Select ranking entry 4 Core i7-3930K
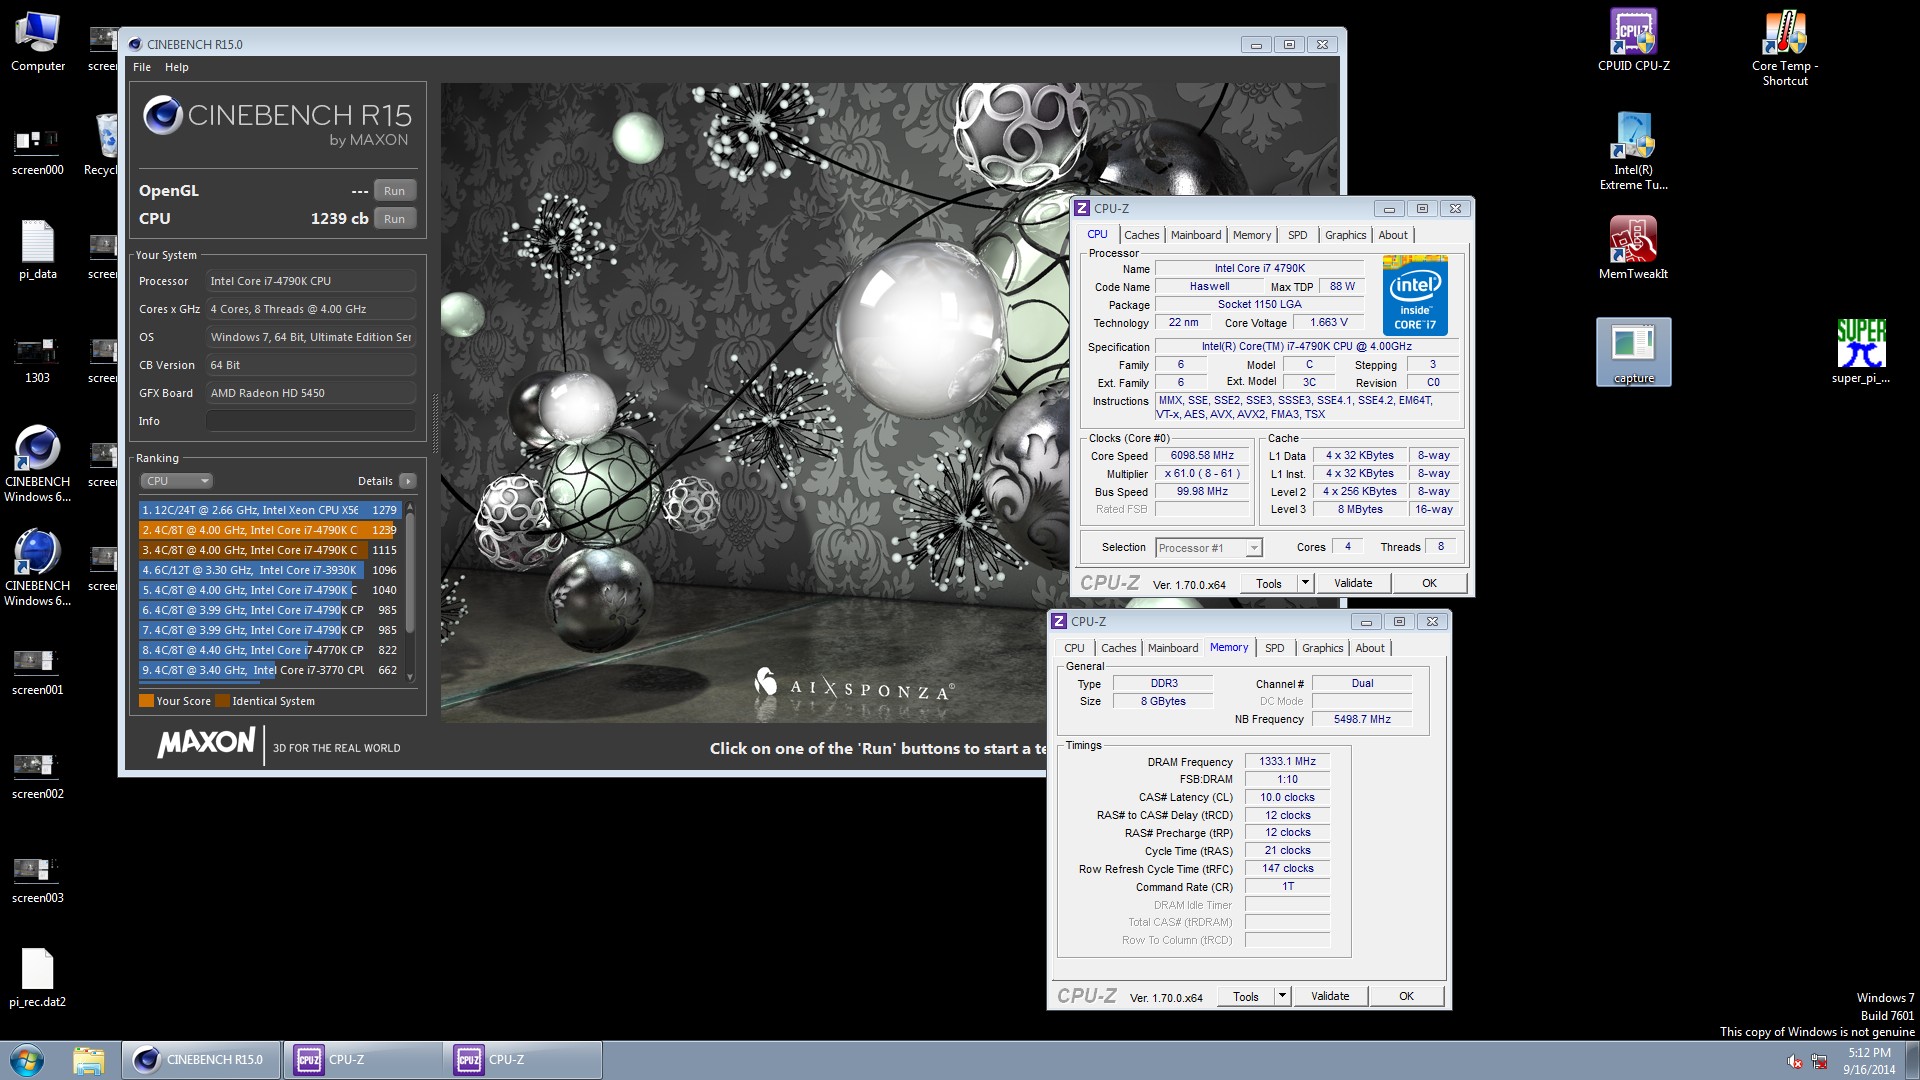The height and width of the screenshot is (1080, 1920). [x=269, y=570]
